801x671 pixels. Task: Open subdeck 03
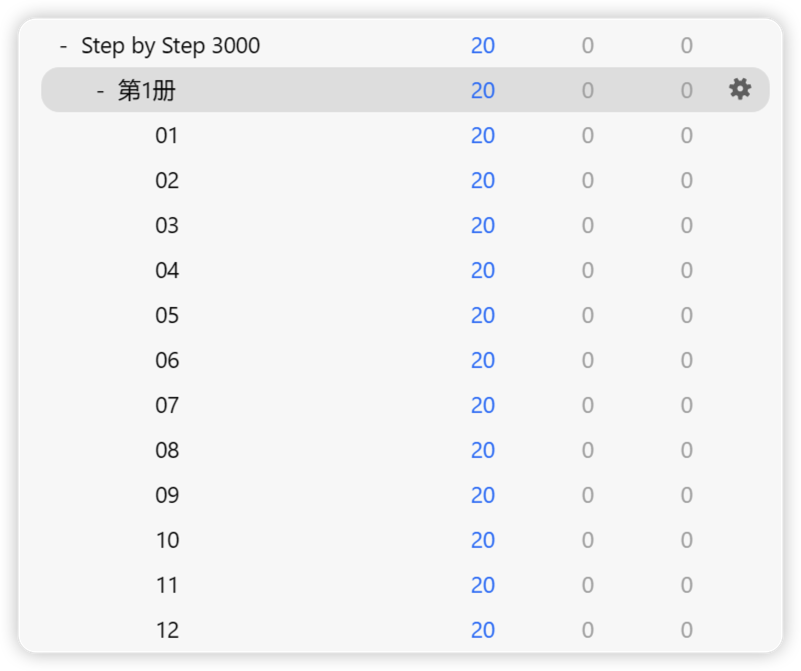[167, 225]
